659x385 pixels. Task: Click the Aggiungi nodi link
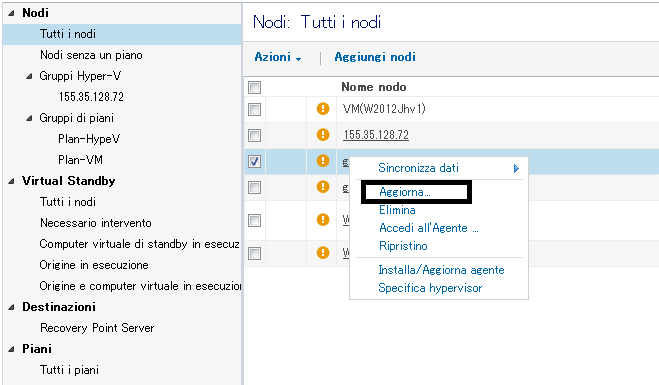coord(375,57)
